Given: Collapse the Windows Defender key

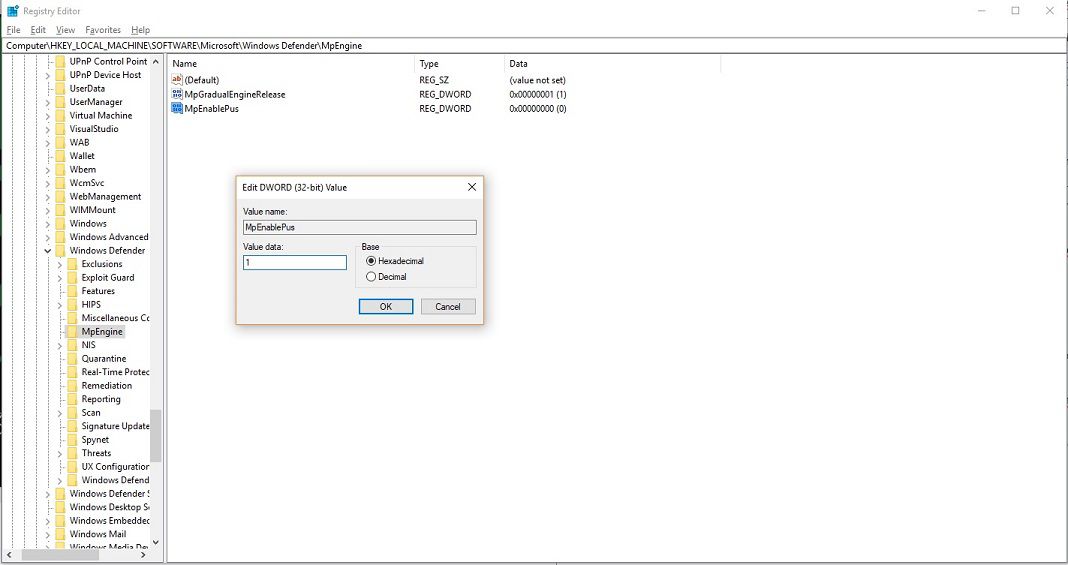Looking at the screenshot, I should coord(48,251).
